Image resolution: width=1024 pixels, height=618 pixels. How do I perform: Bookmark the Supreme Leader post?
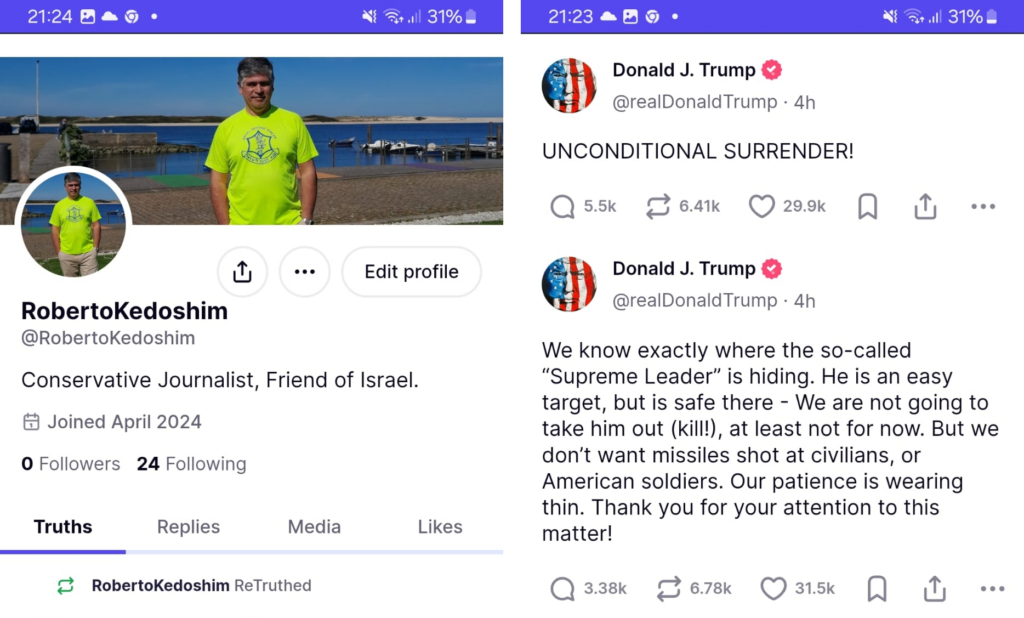click(x=877, y=589)
